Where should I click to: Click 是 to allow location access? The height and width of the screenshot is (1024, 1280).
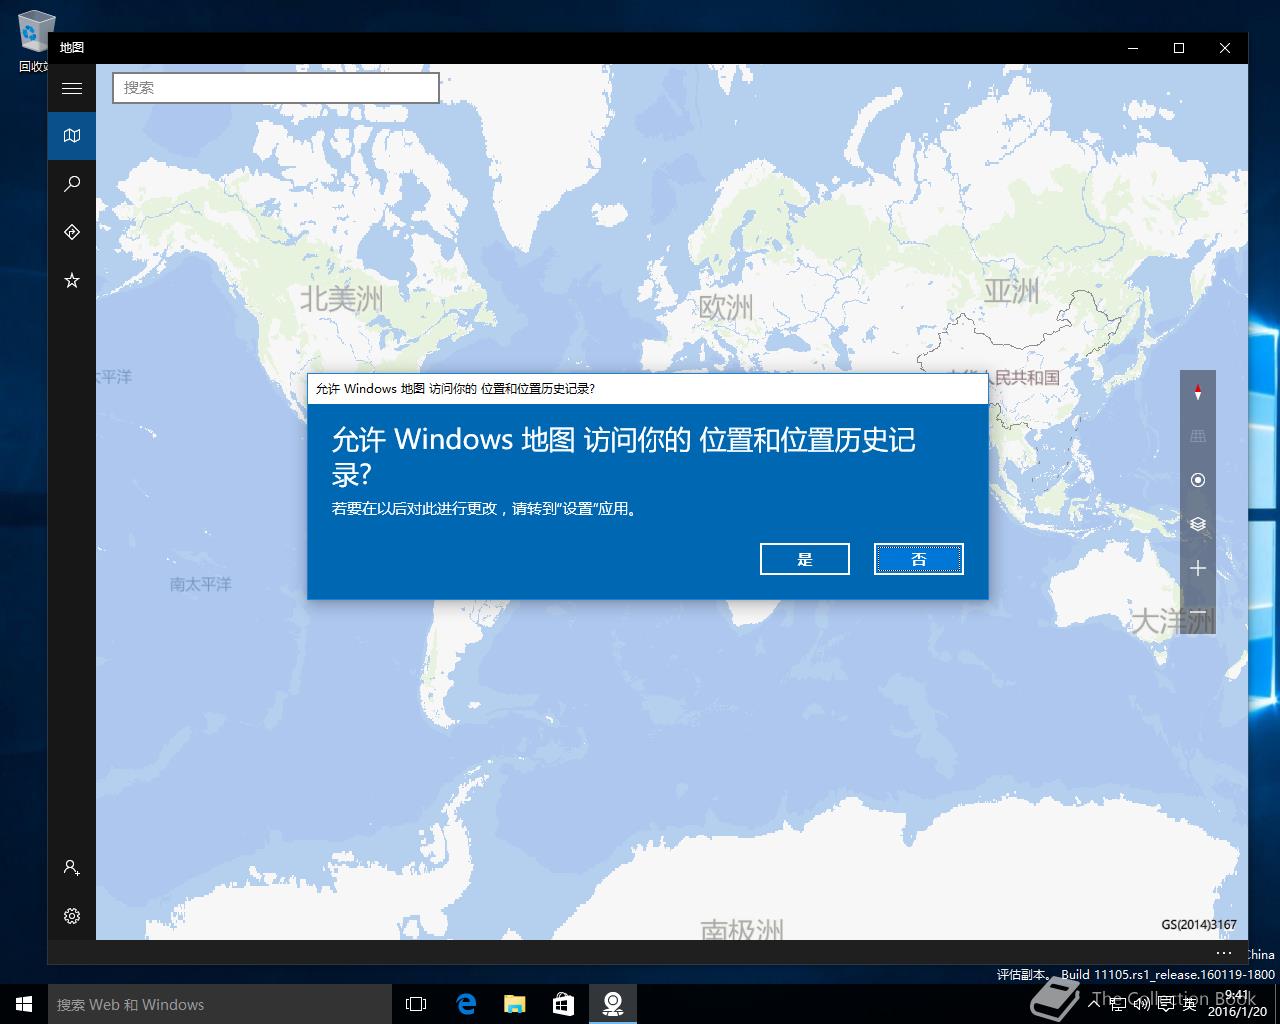click(805, 559)
